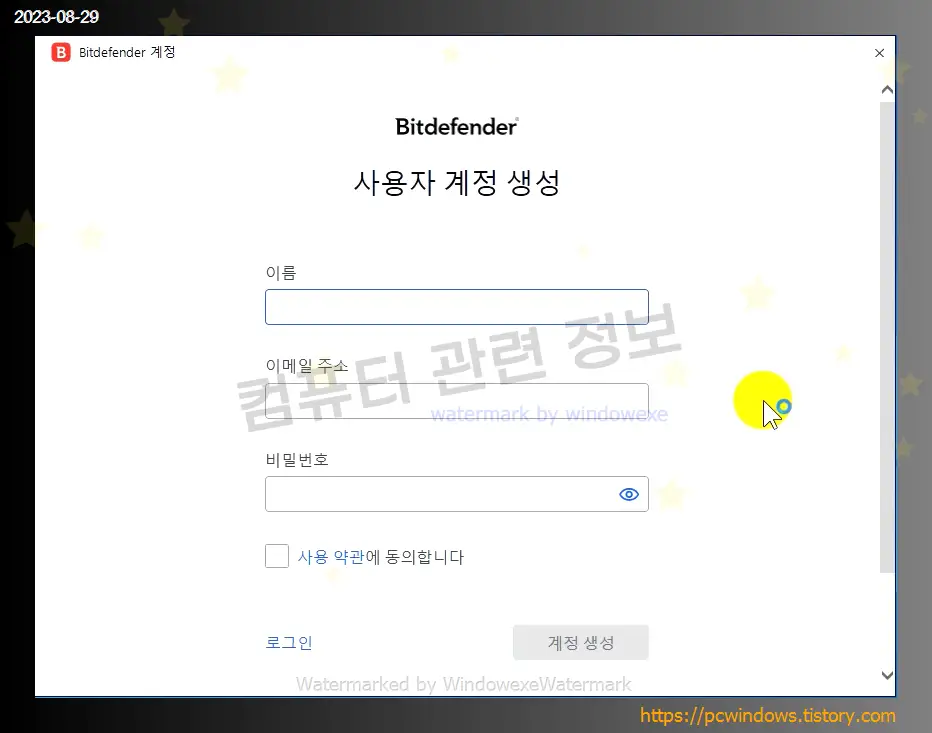
Task: Click the scroll up arrow
Action: (x=887, y=90)
